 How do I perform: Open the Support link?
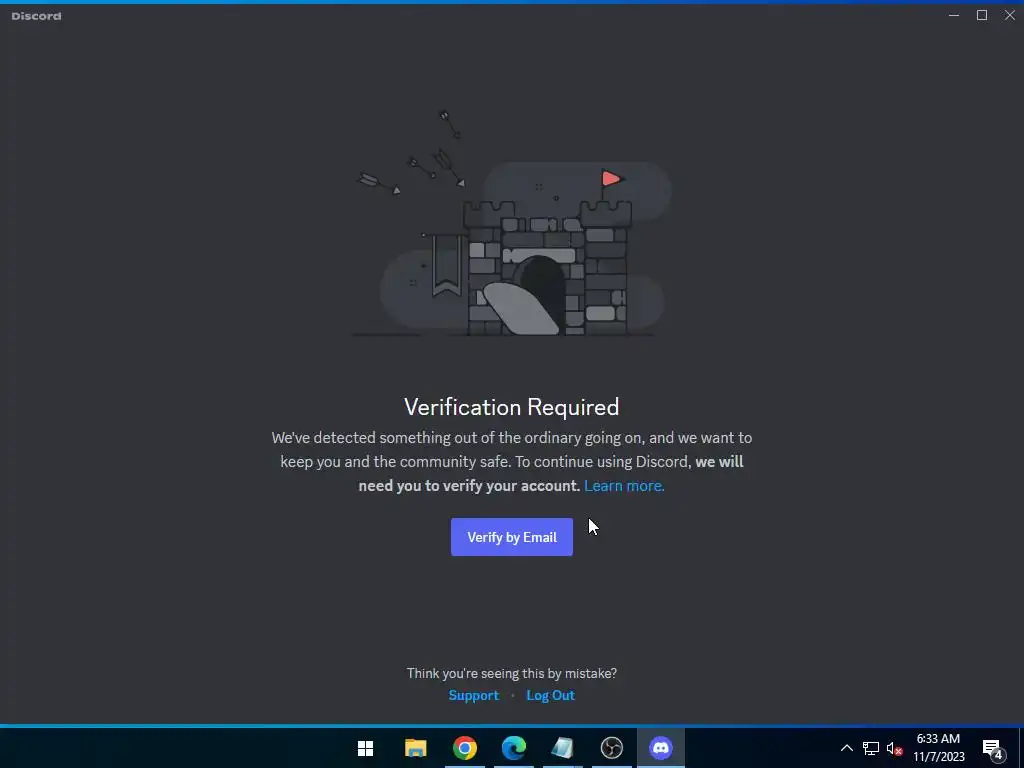473,696
